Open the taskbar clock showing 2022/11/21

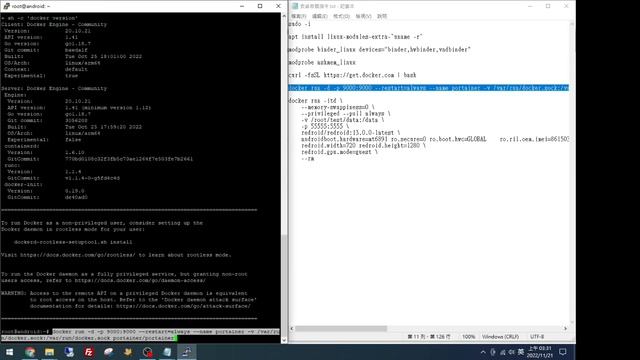[x=540, y=352]
